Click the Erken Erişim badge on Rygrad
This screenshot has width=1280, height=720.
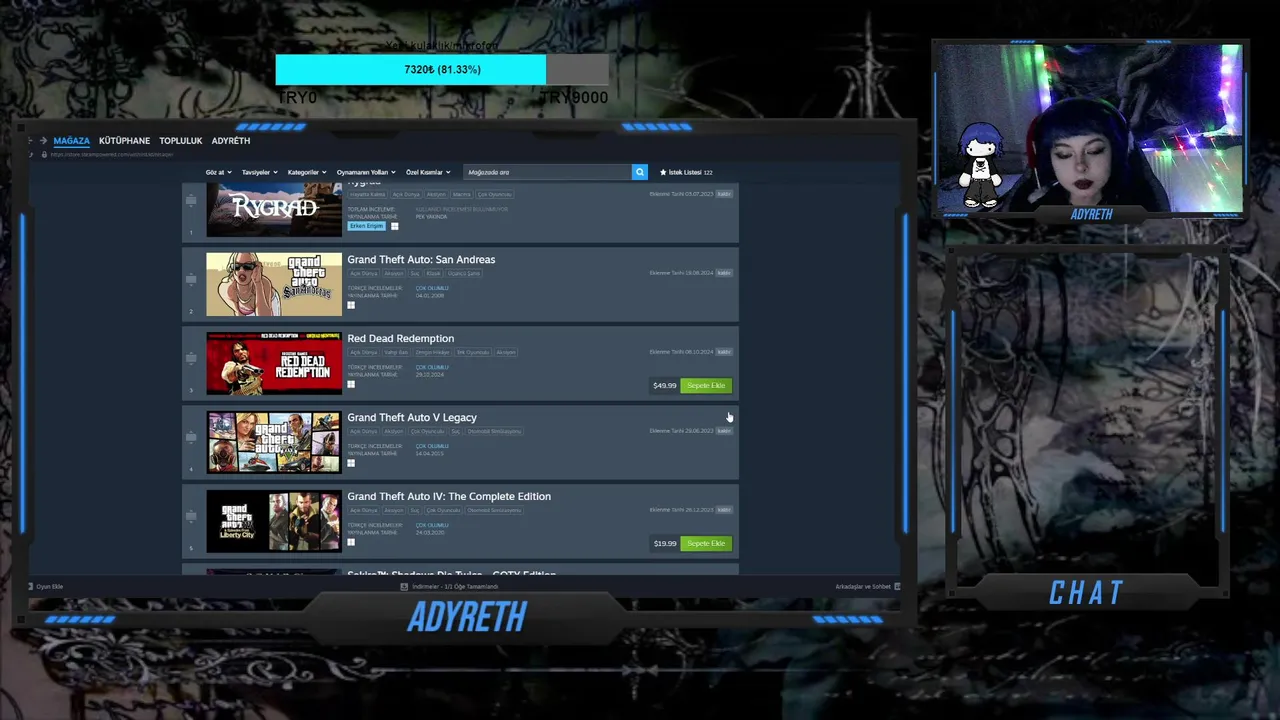click(366, 226)
